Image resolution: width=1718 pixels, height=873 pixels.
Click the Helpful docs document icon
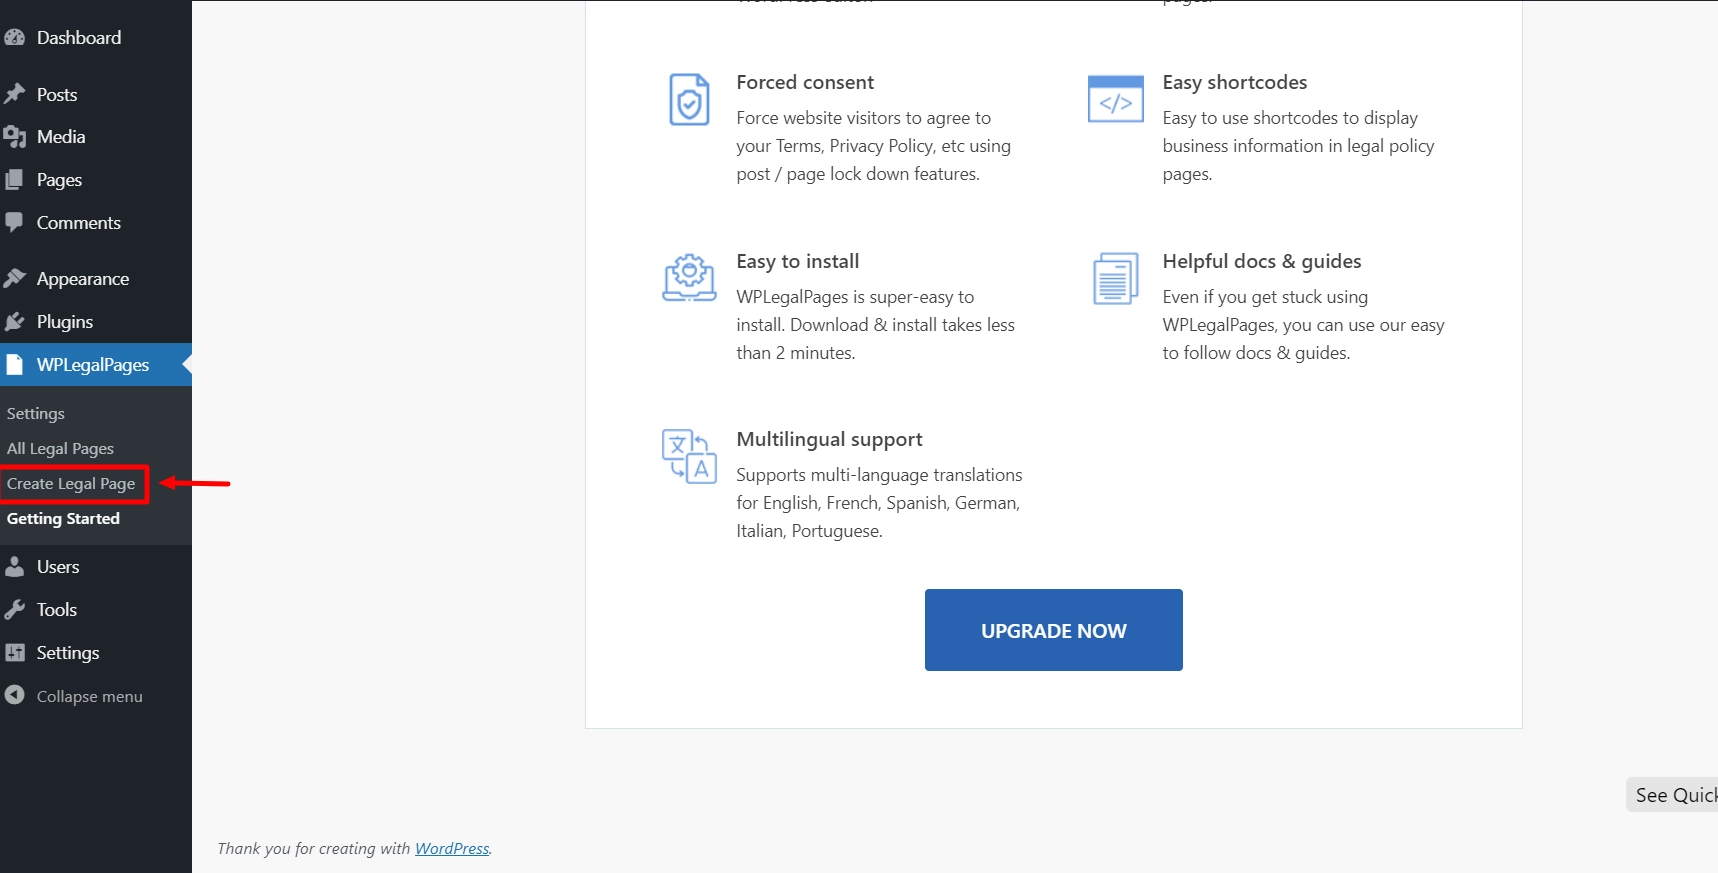1115,278
